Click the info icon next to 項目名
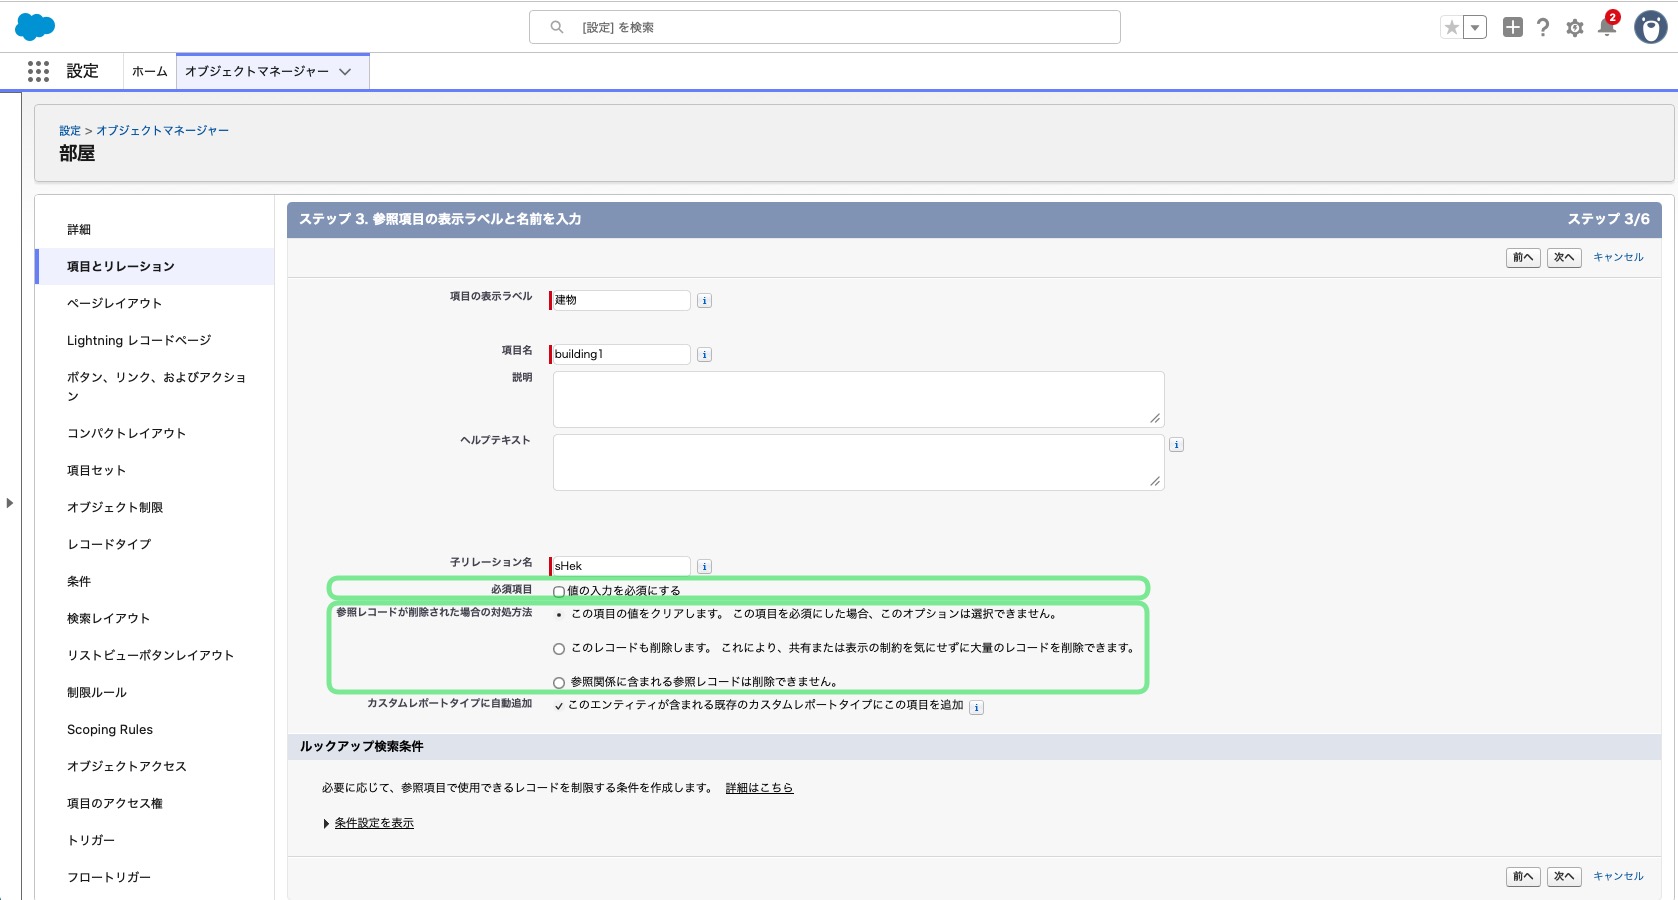 704,354
